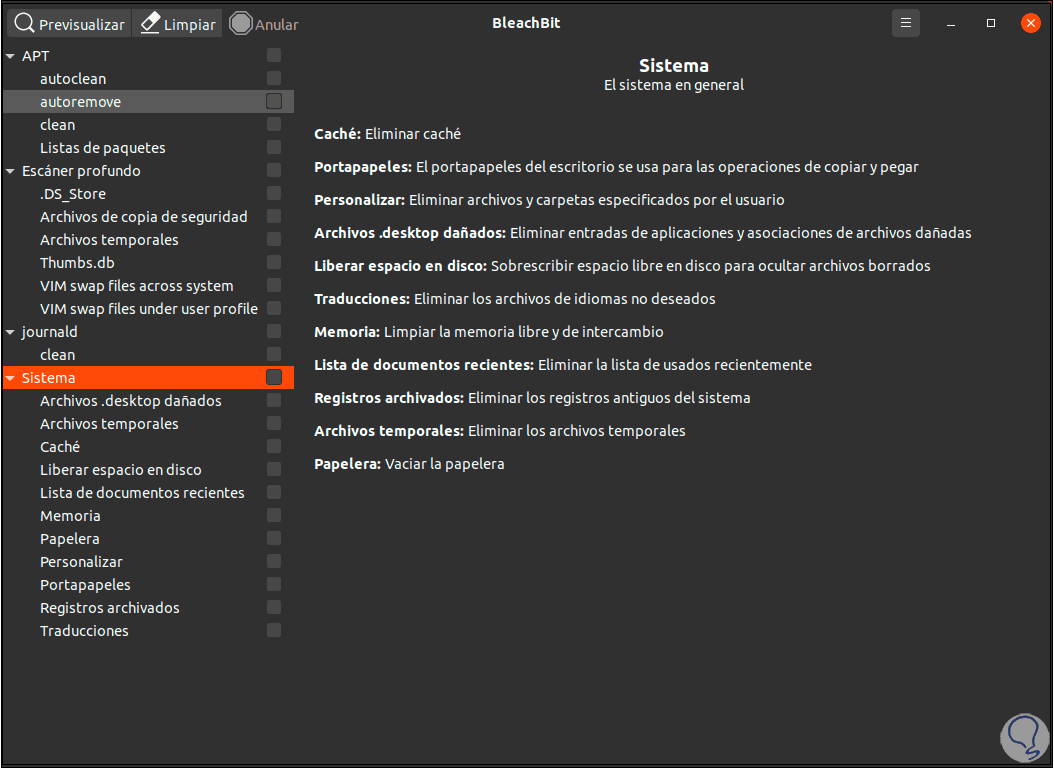This screenshot has height=768, width=1054.
Task: Toggle the Sistema group checkbox
Action: click(274, 377)
